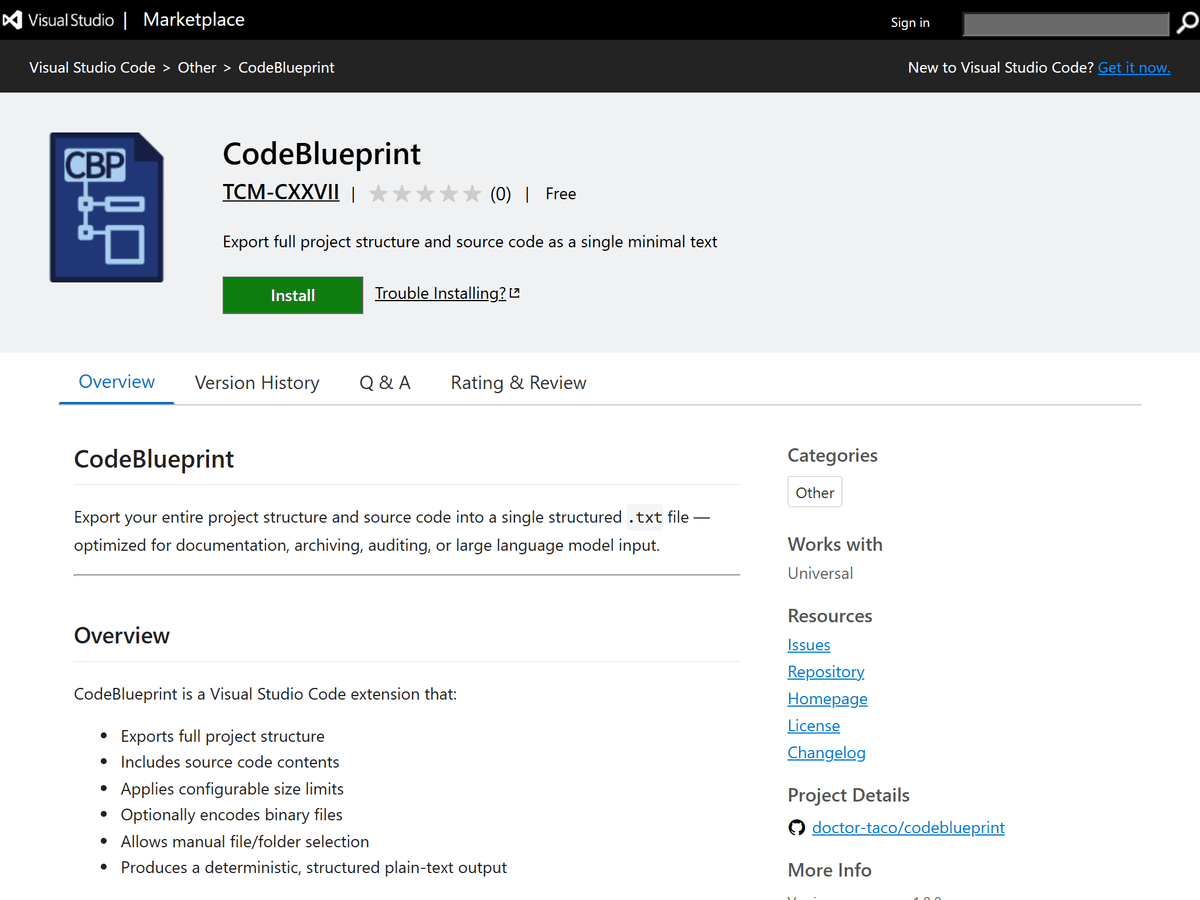Click the GitHub icon beside doctor-taco/codeblueprint
Screen dimensions: 1200x900
point(796,827)
